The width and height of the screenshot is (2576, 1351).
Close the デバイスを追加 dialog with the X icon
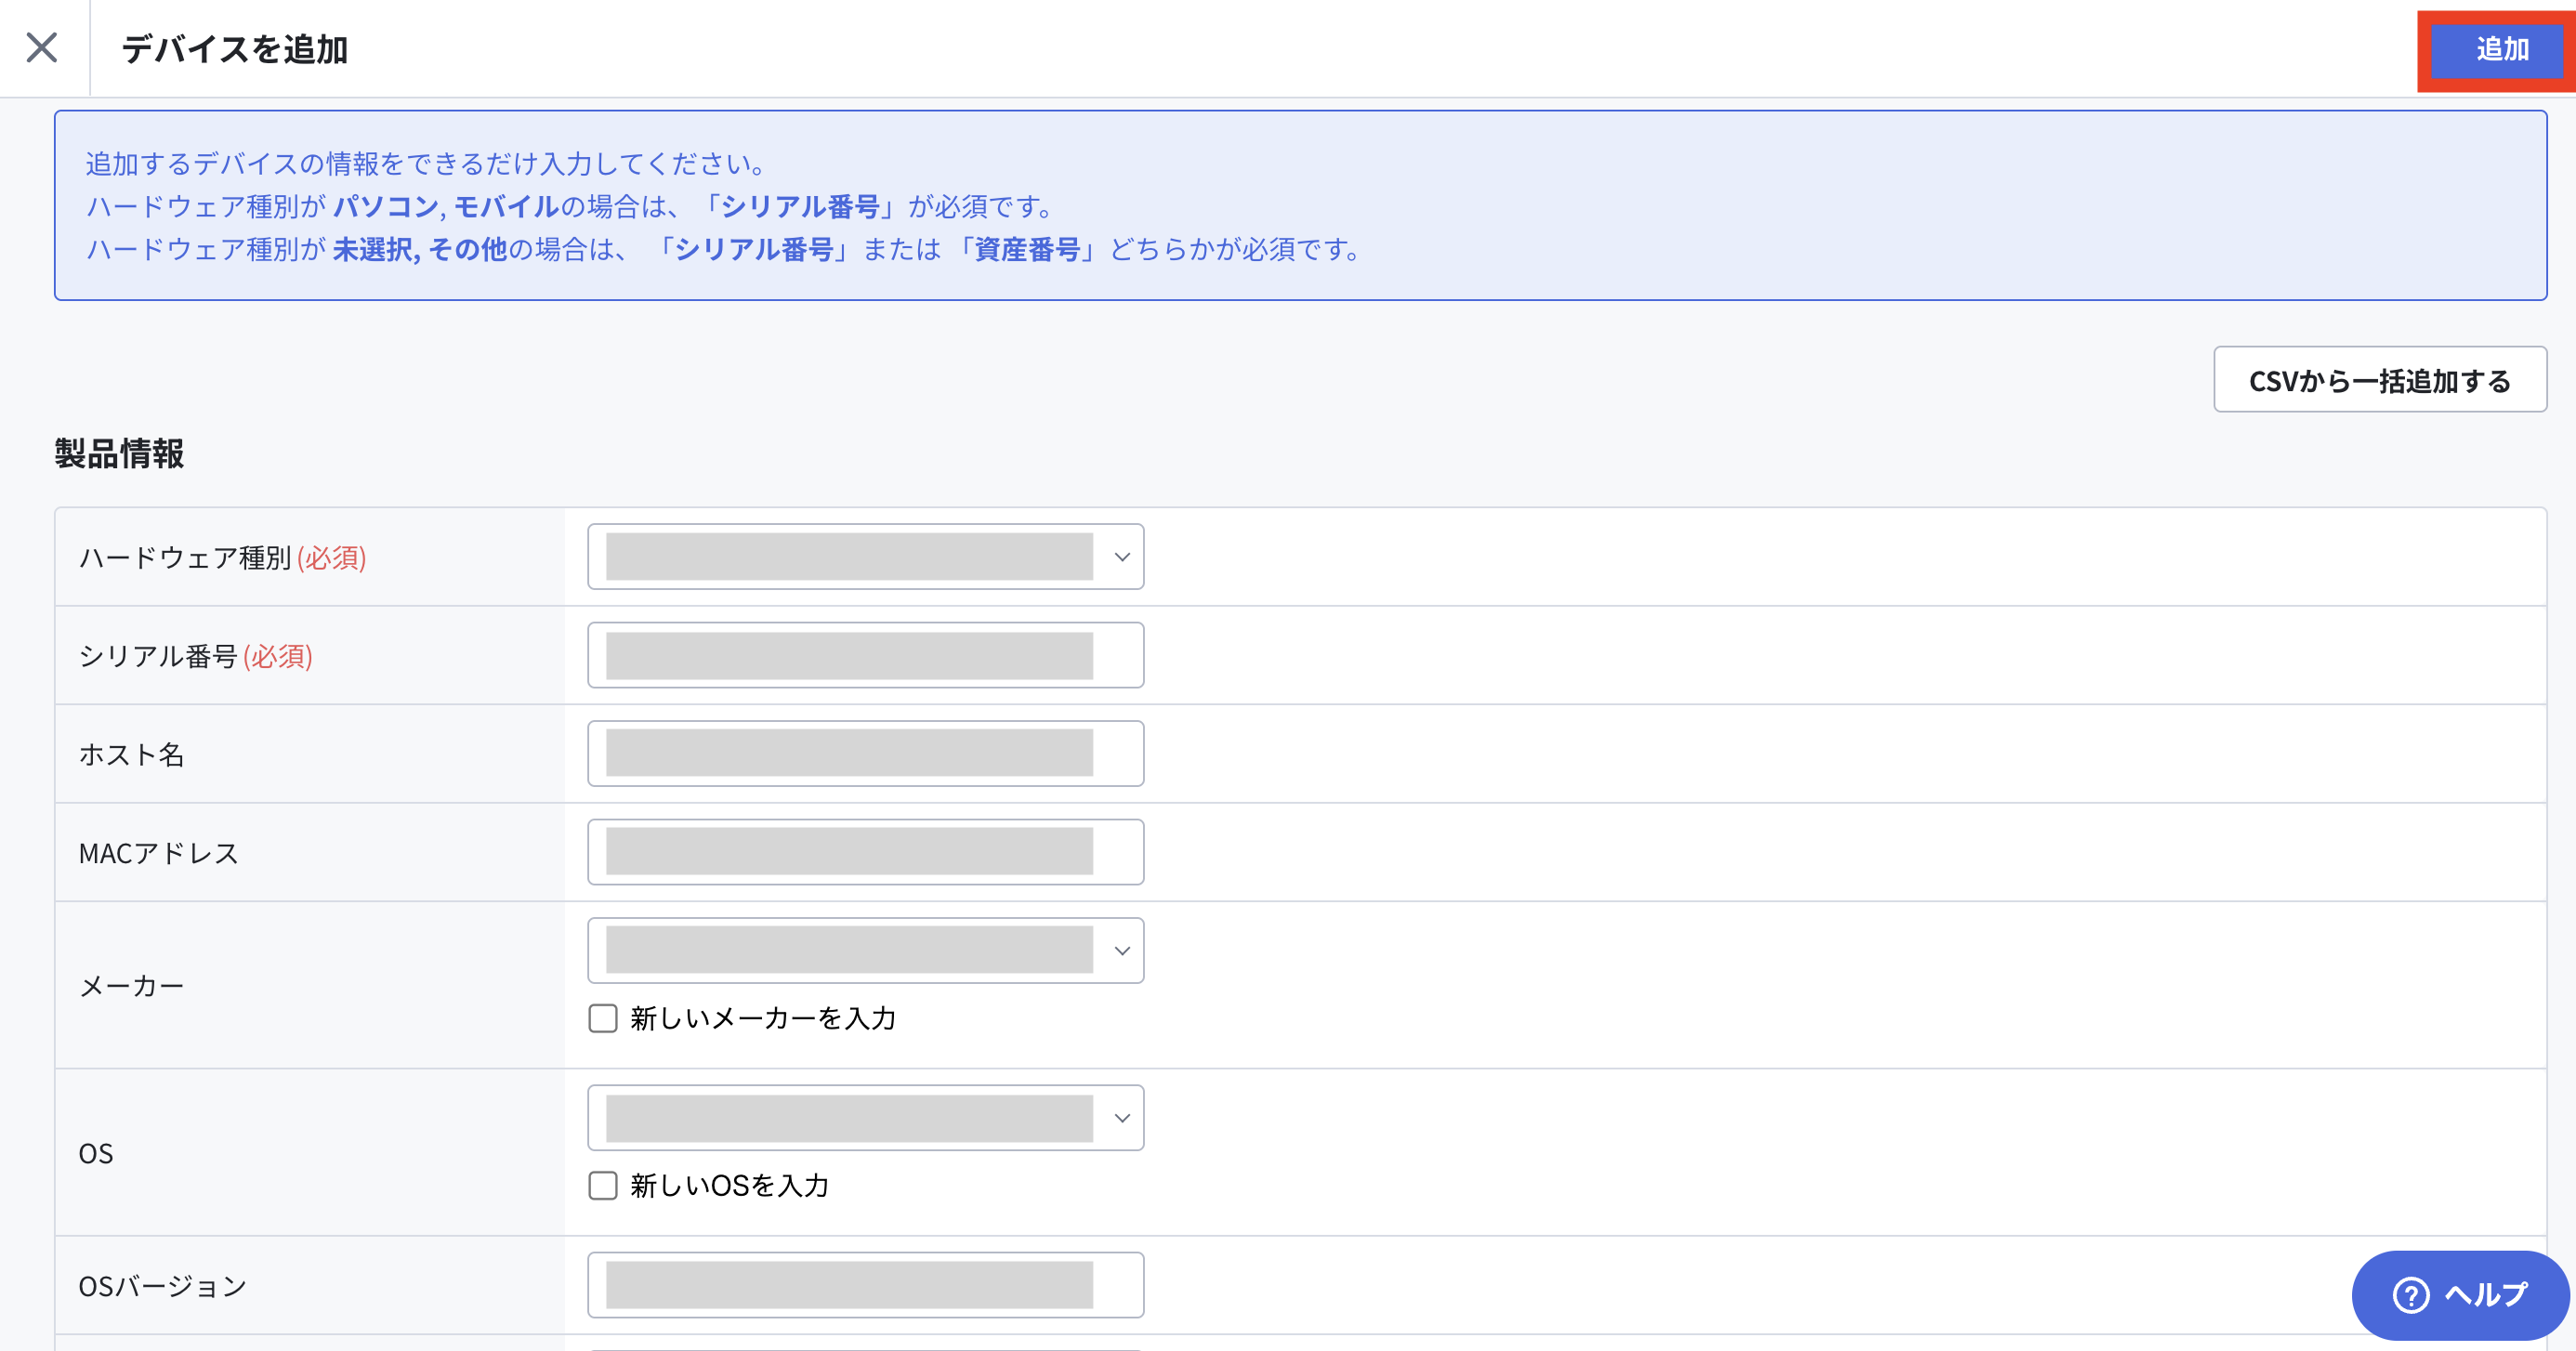pyautogui.click(x=42, y=47)
